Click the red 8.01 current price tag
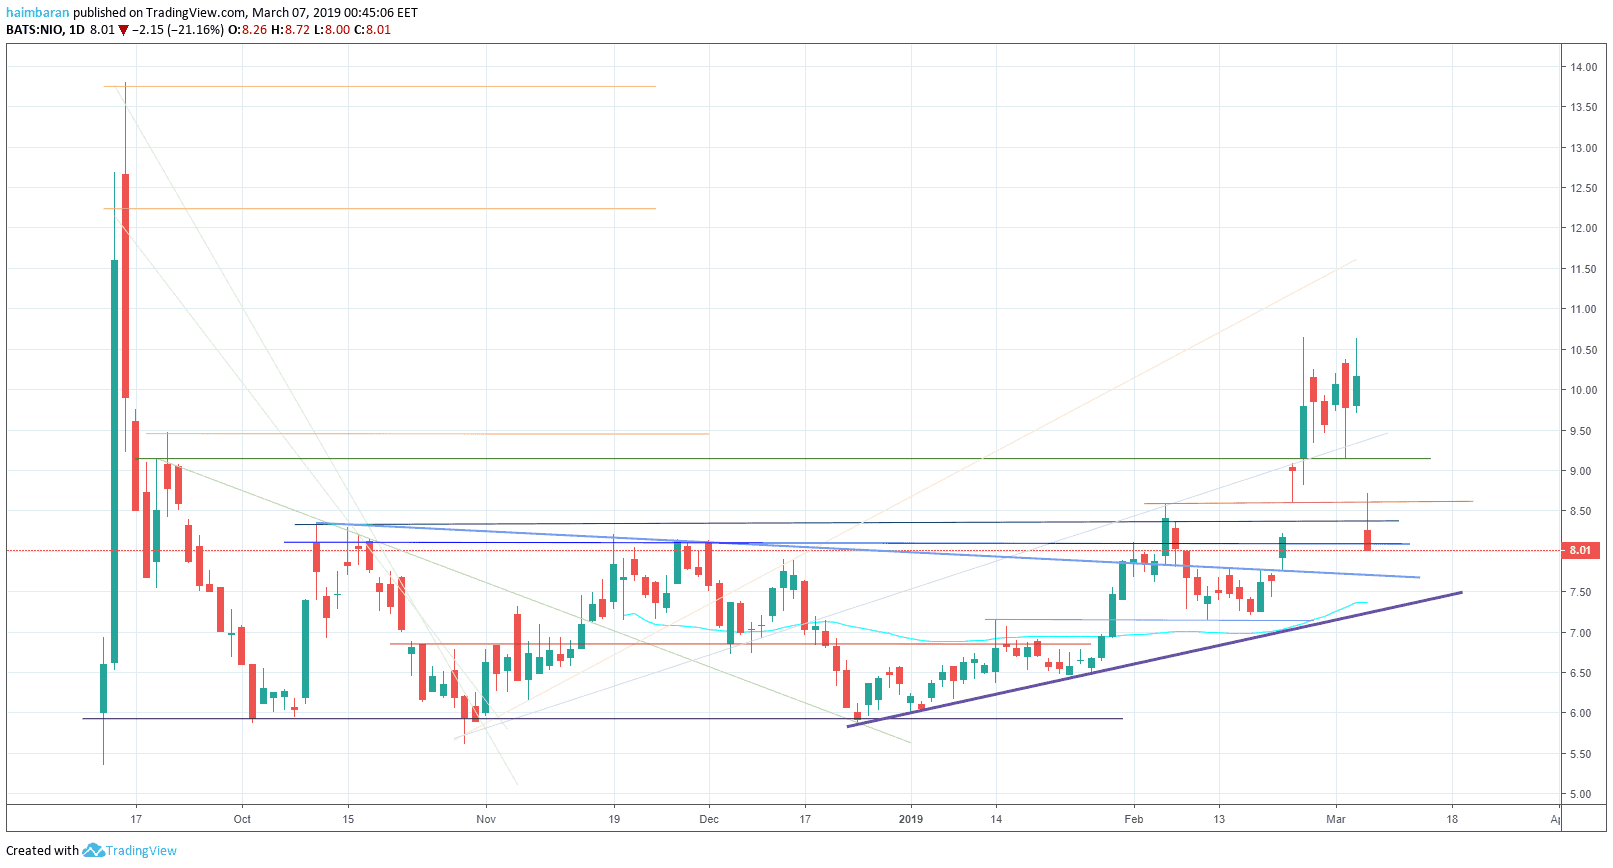This screenshot has height=868, width=1613. pos(1580,550)
